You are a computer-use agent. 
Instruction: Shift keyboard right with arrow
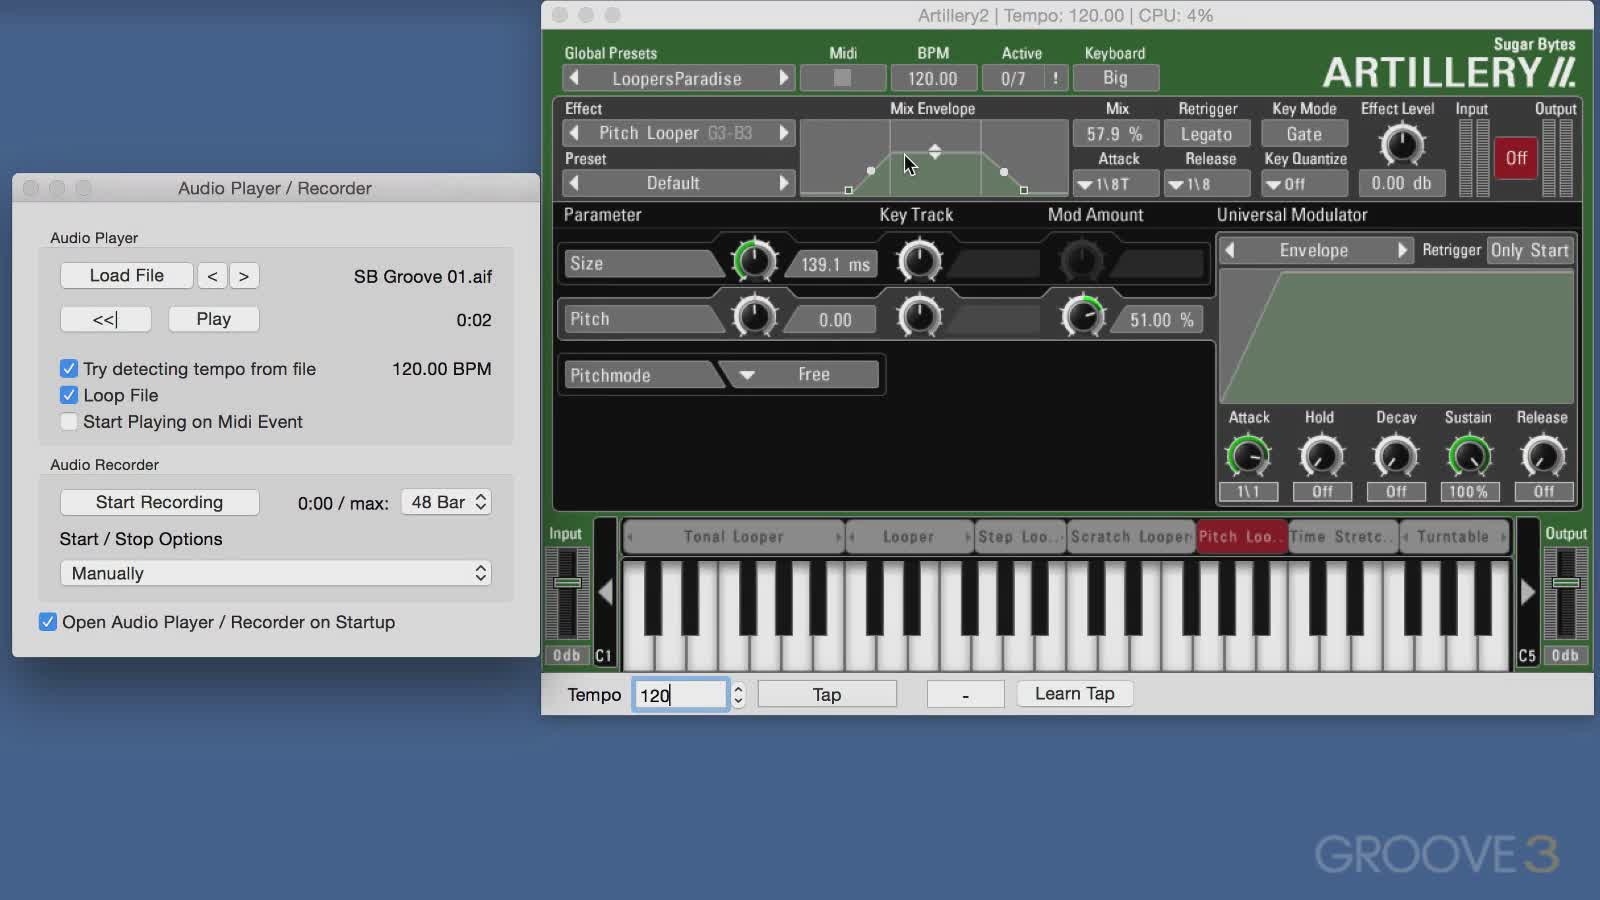click(1528, 592)
